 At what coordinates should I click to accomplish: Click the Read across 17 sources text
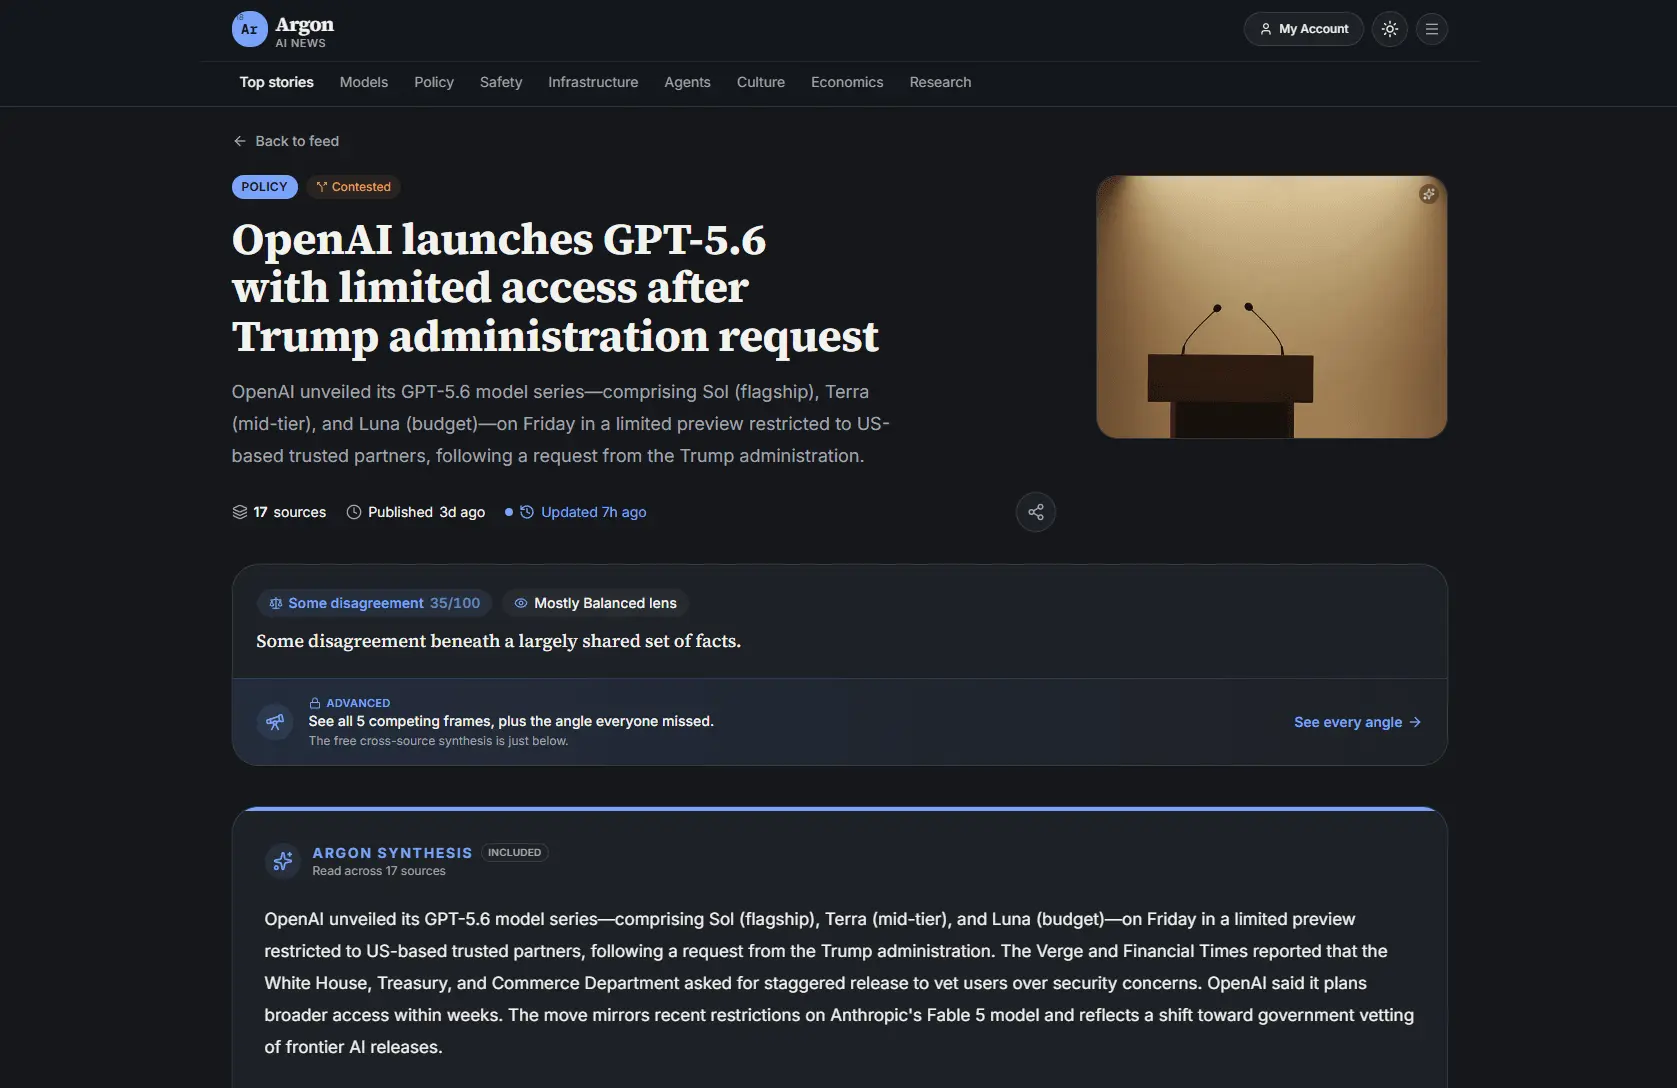tap(379, 871)
